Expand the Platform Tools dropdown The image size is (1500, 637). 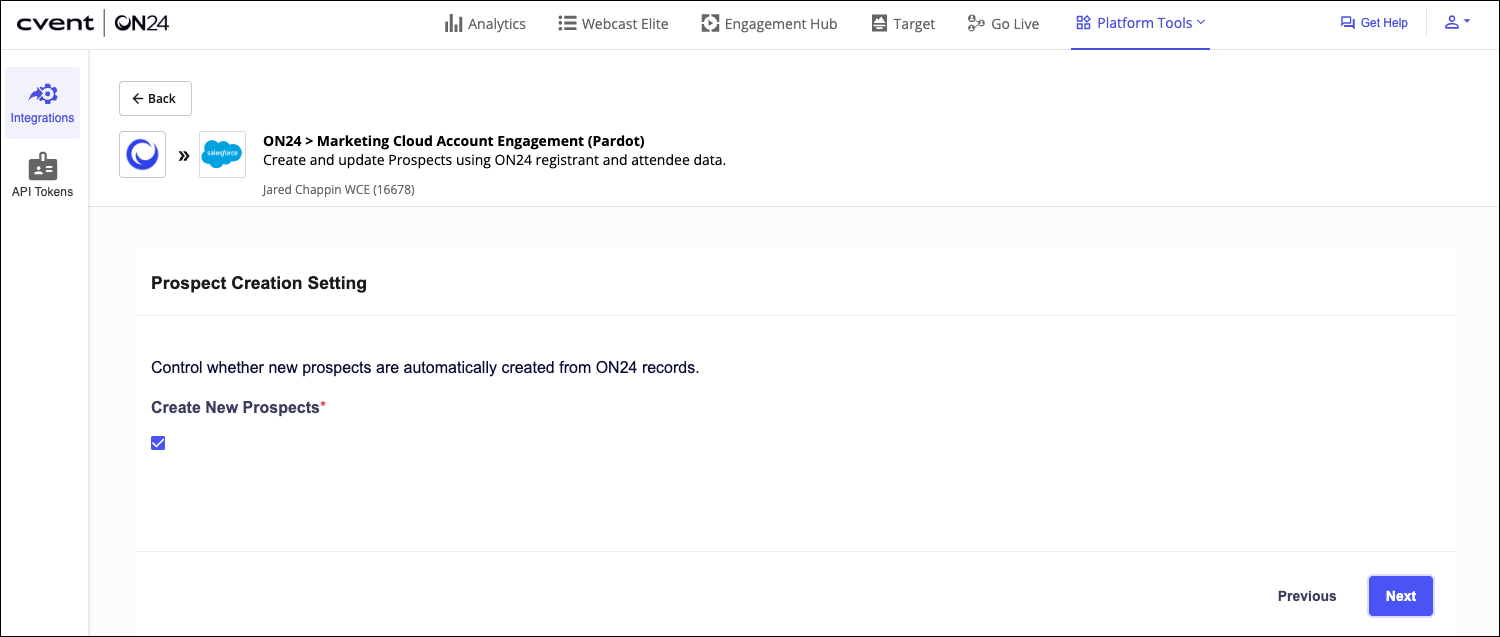tap(1140, 23)
